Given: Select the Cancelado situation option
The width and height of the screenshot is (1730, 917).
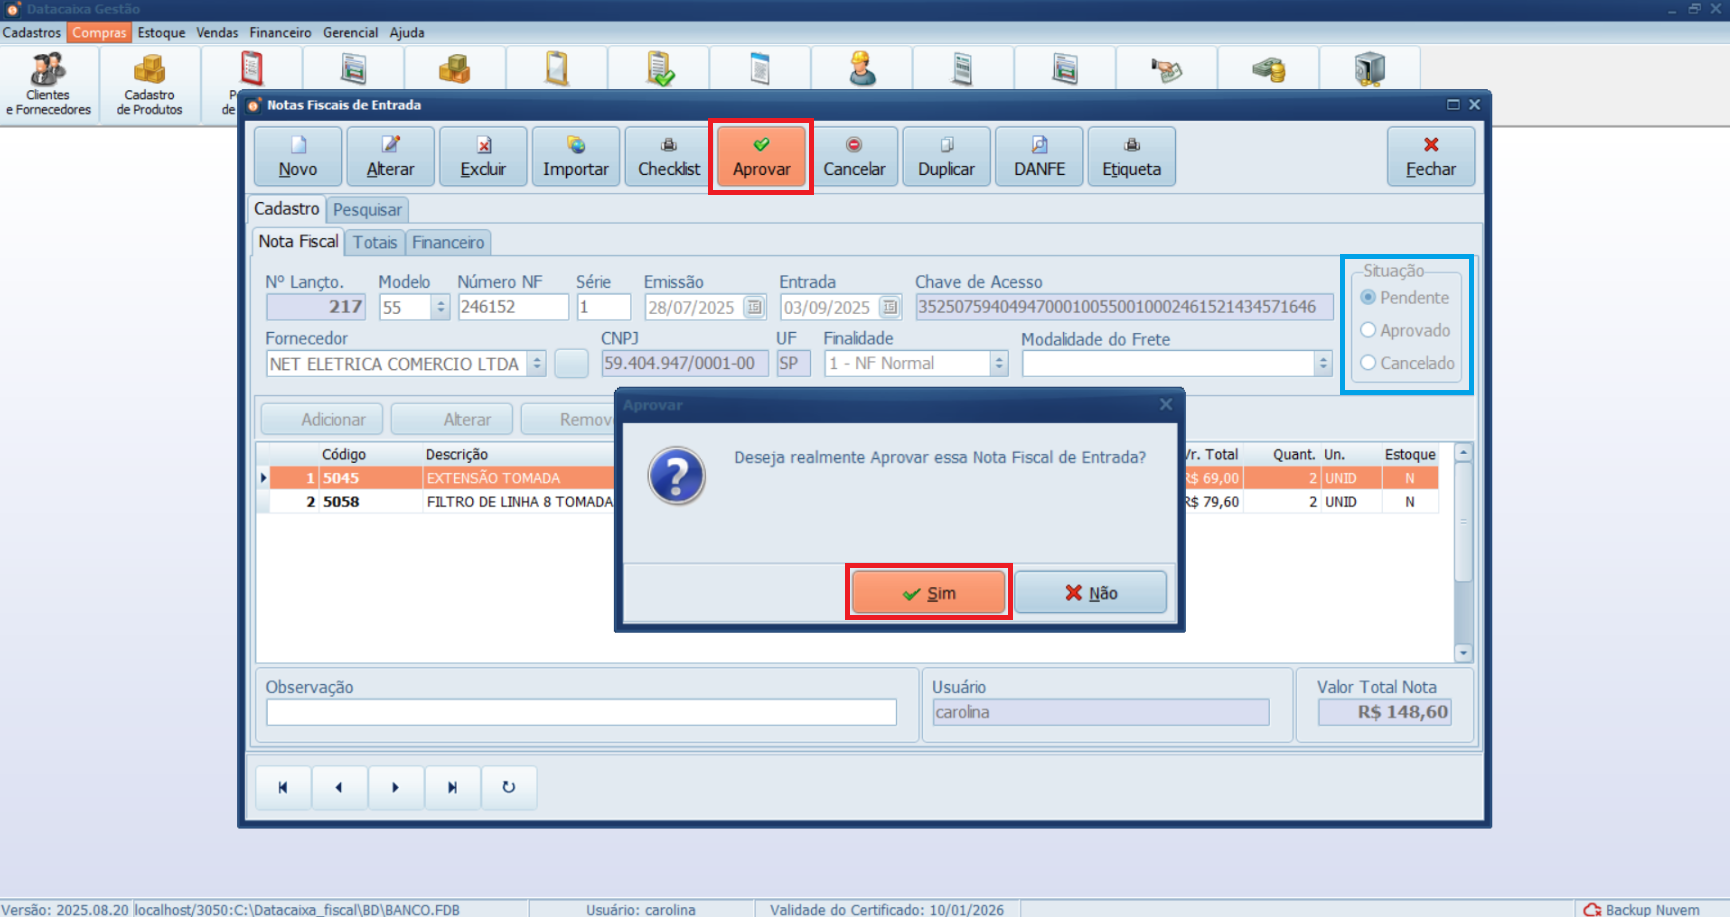Looking at the screenshot, I should (x=1368, y=363).
